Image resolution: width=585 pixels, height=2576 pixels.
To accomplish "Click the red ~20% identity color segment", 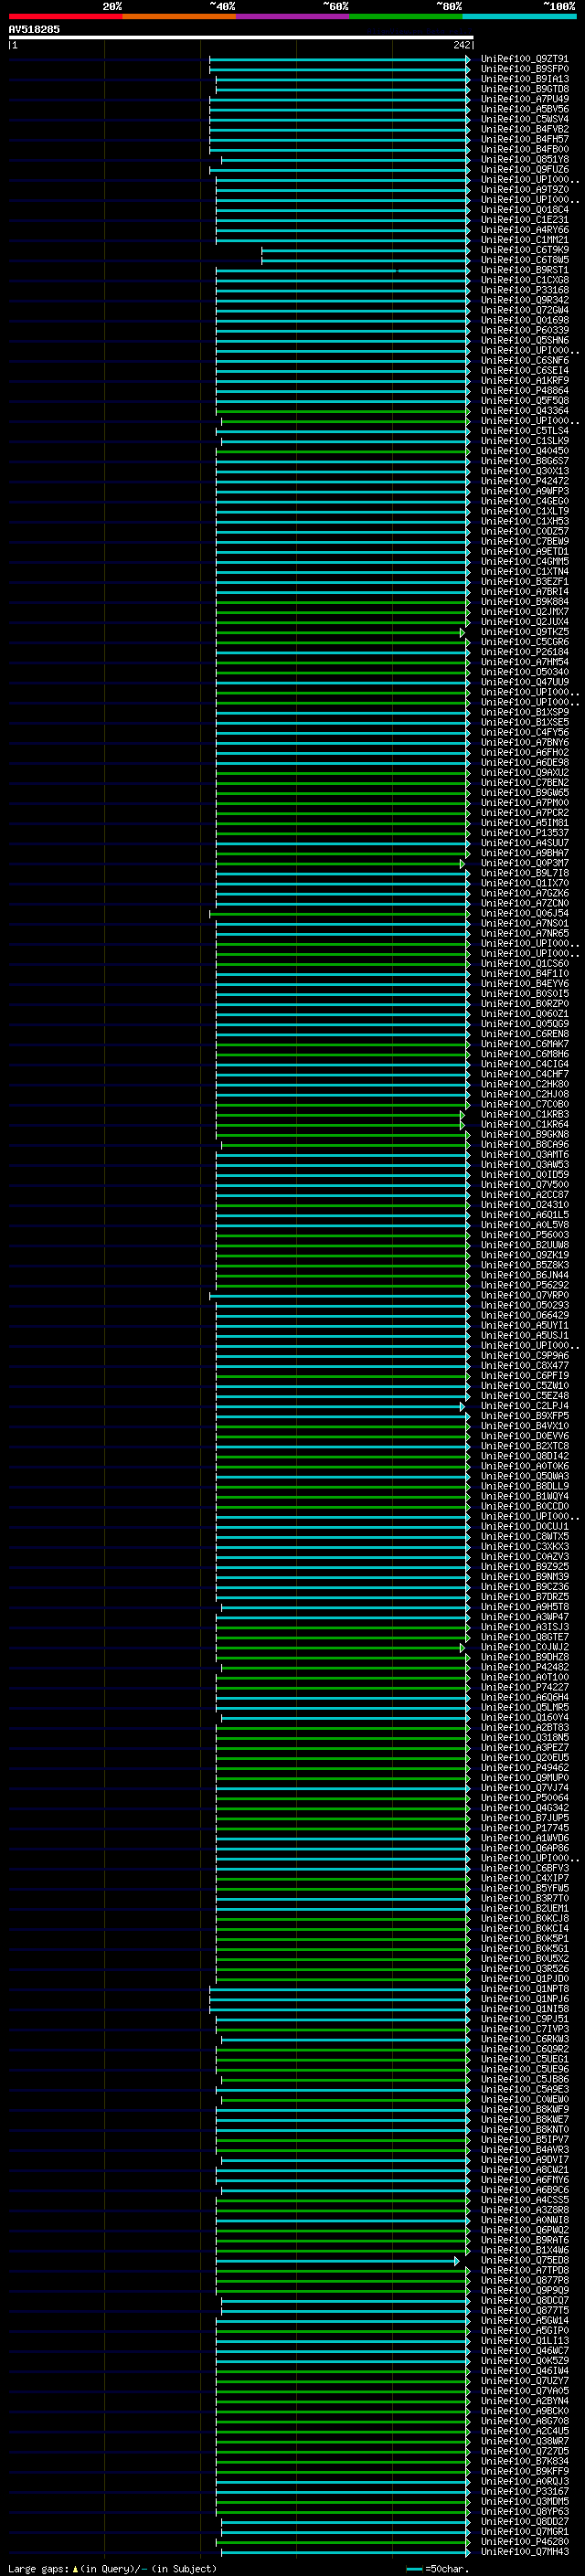I will coord(65,16).
